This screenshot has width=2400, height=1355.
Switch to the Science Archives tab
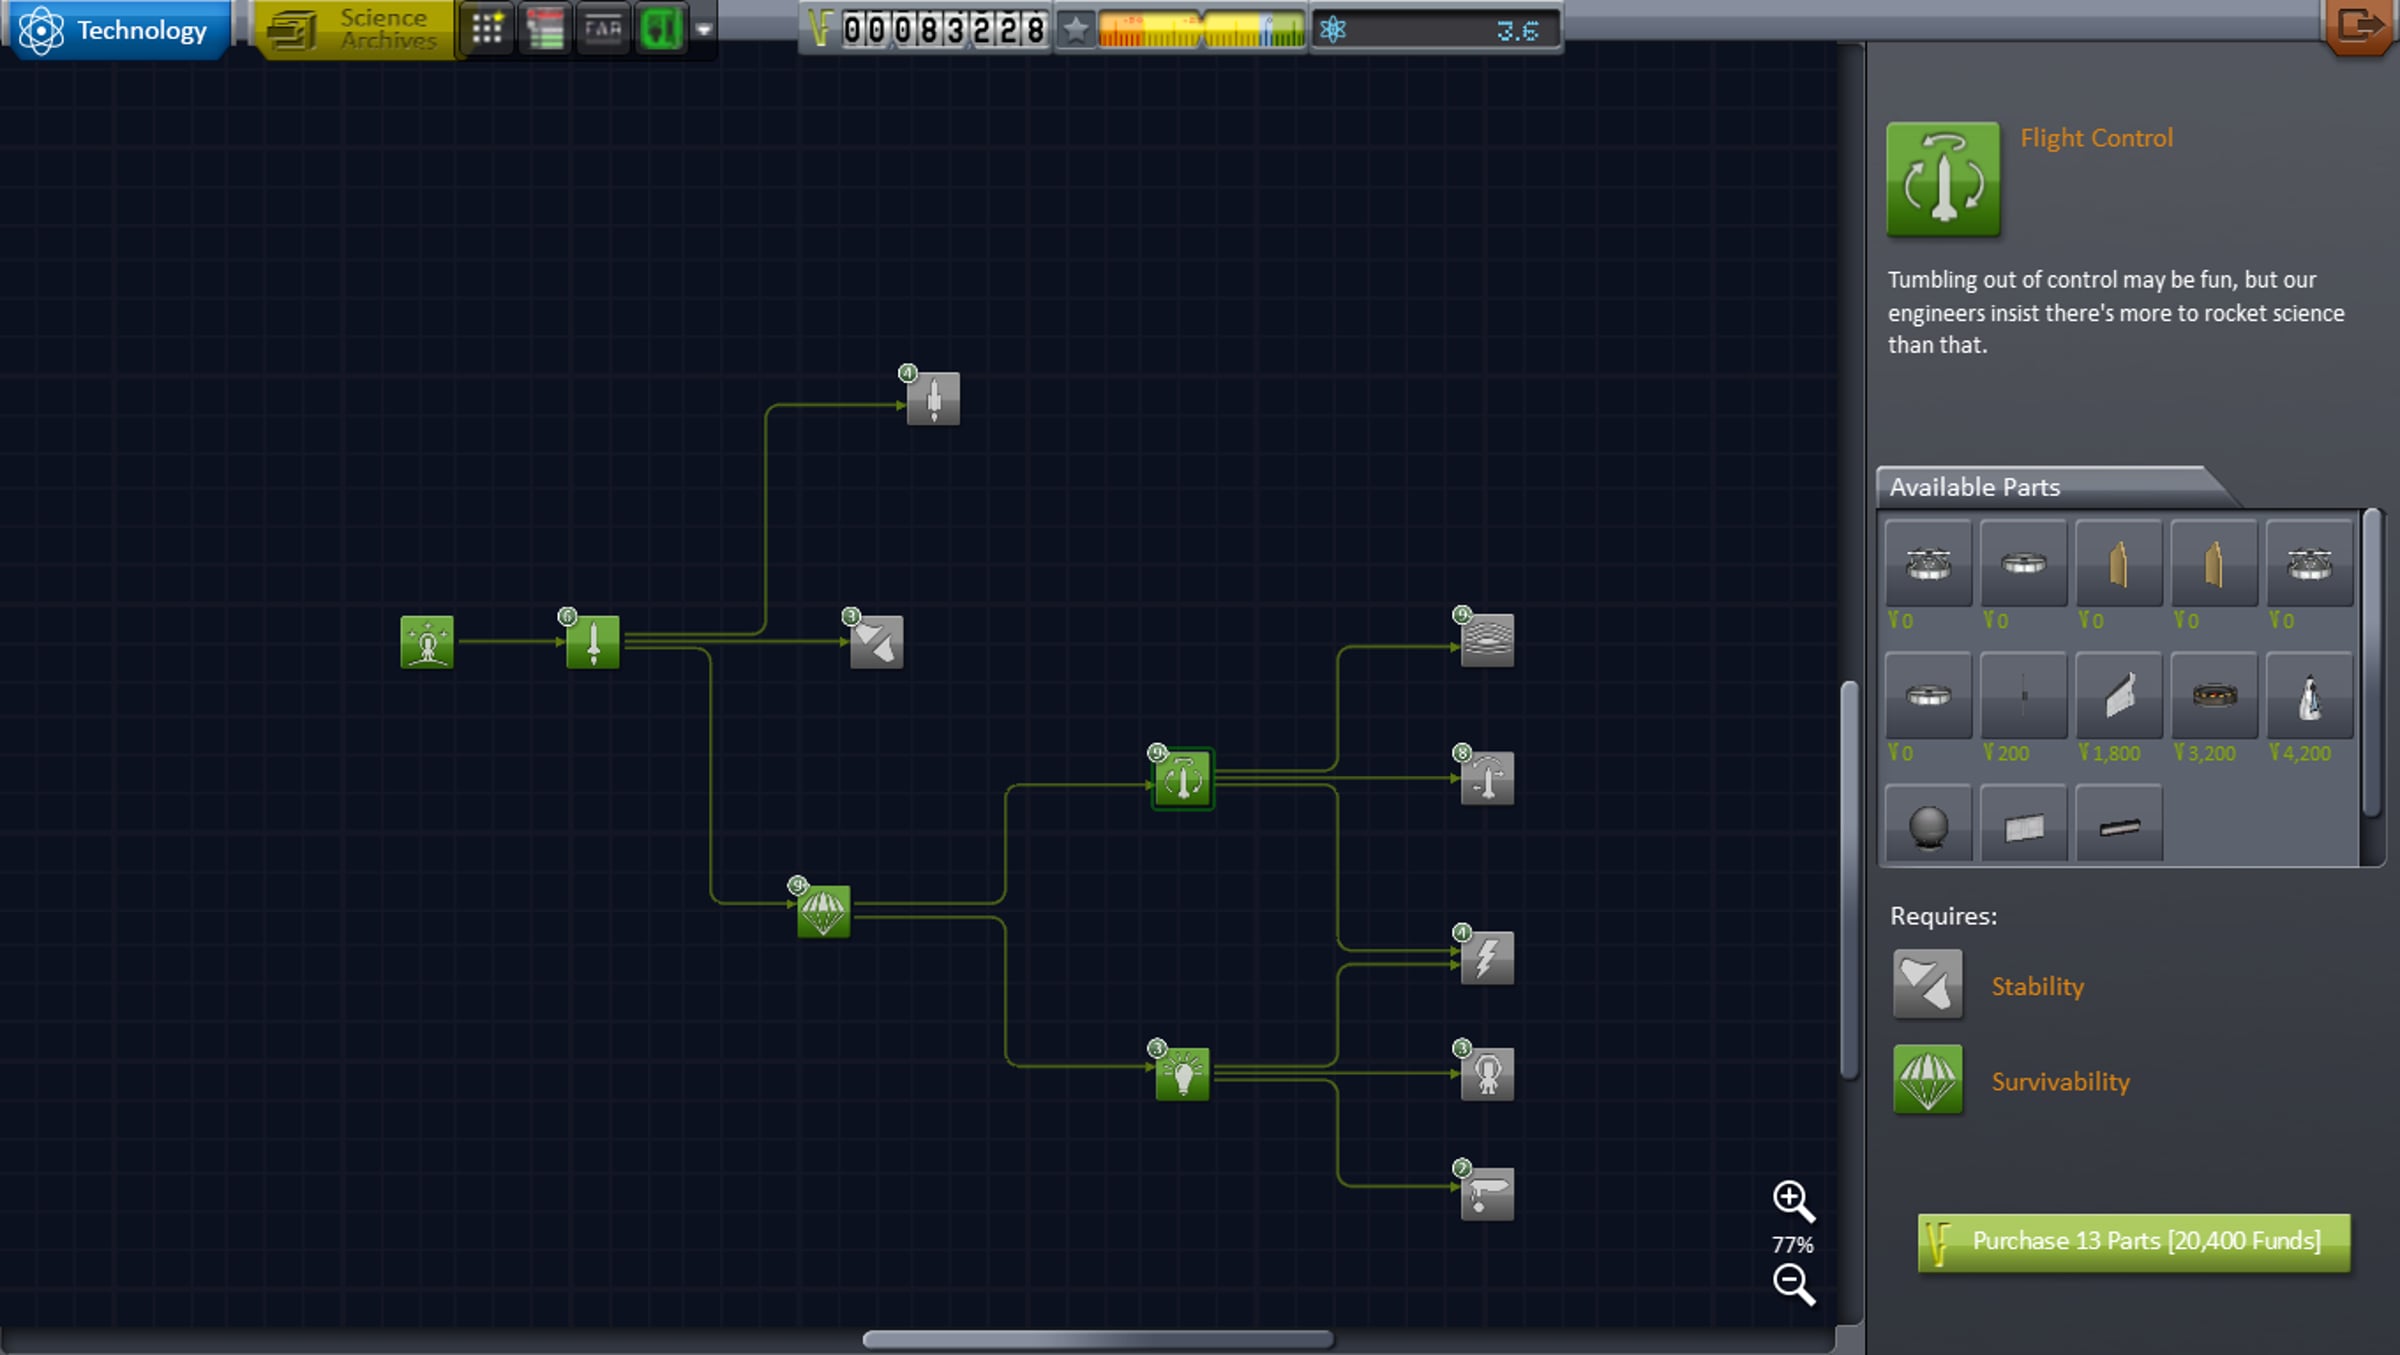click(355, 29)
